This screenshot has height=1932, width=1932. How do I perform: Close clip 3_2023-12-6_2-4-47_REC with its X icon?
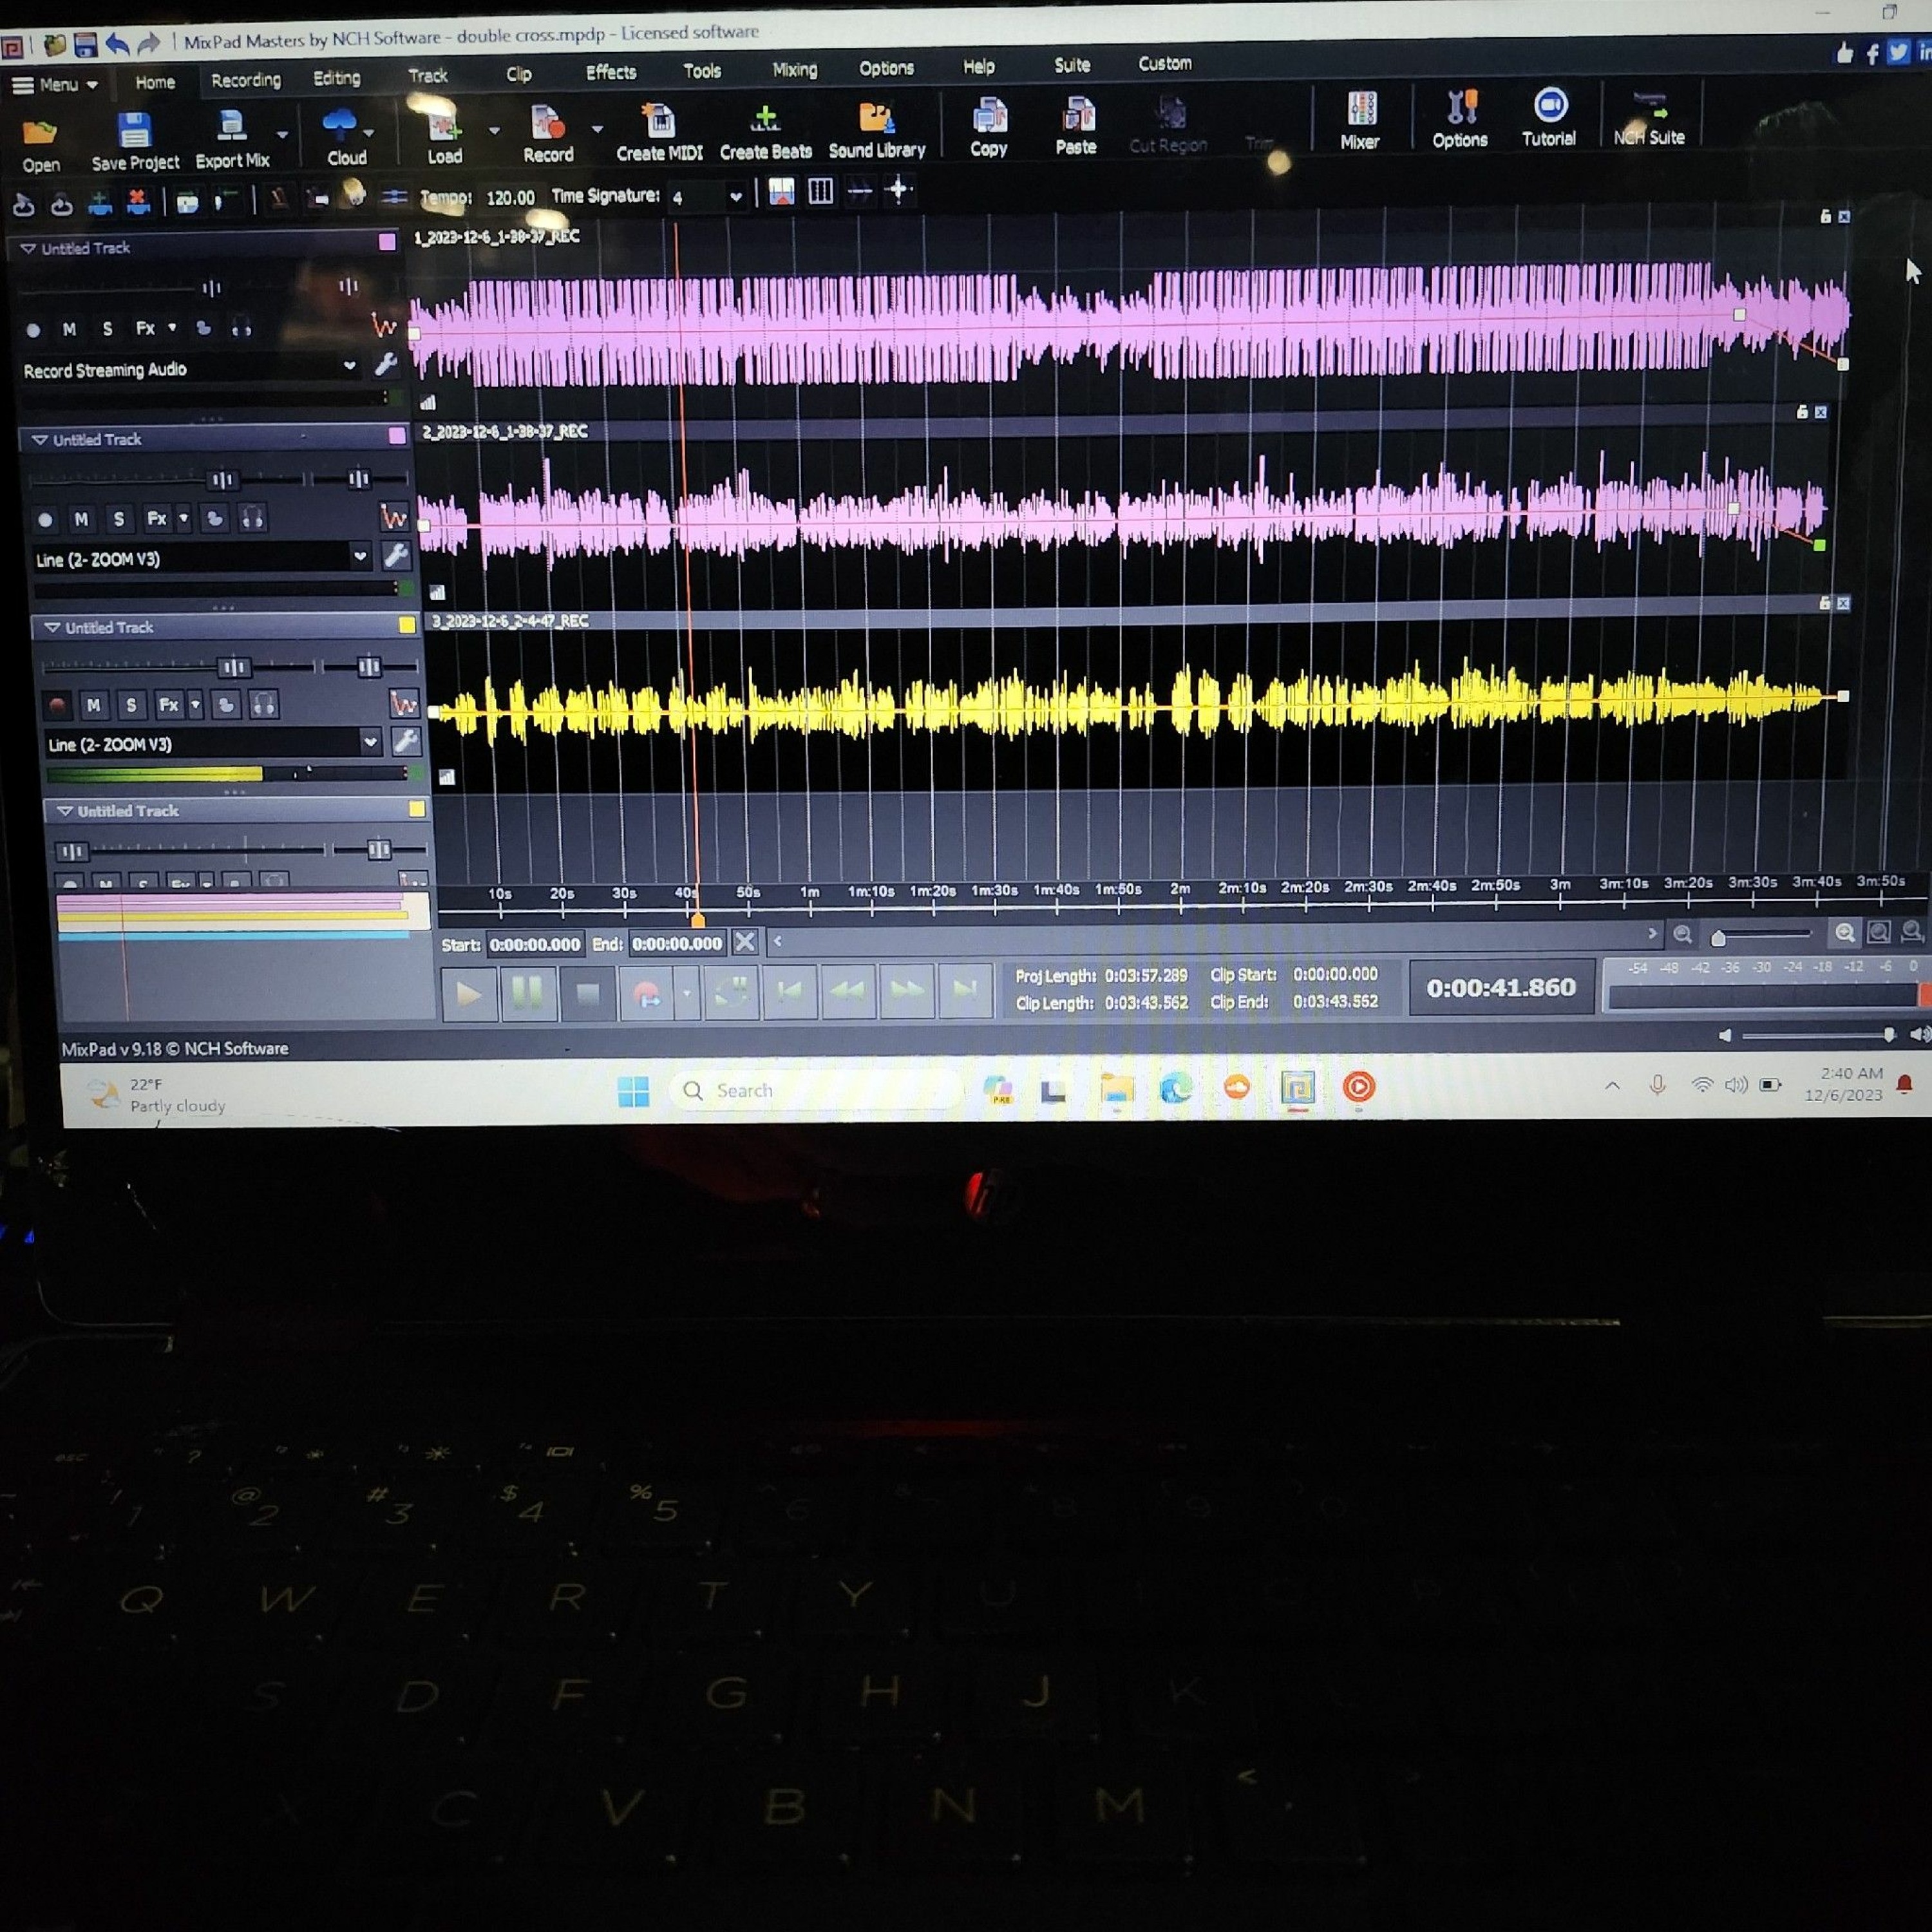(1843, 603)
